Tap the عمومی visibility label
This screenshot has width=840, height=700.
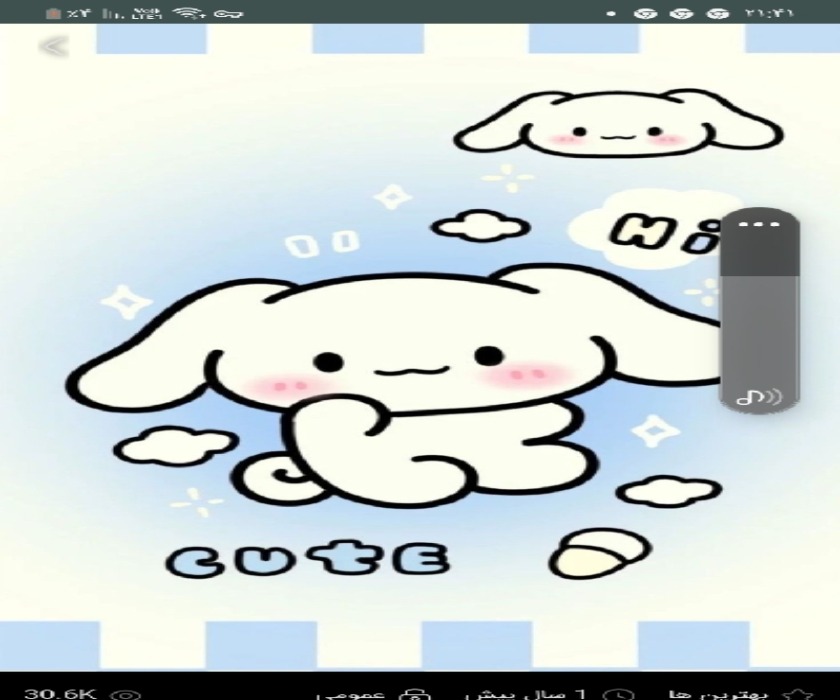coord(350,695)
